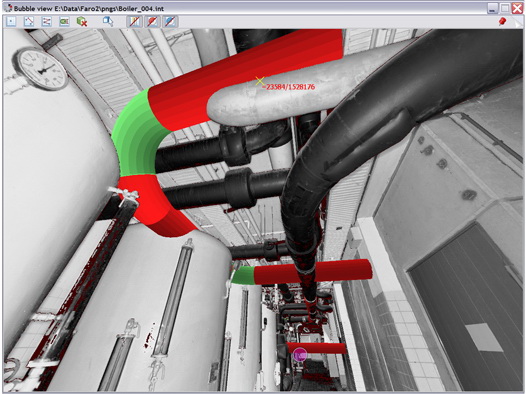Click the green cylinder fitting icon
The height and width of the screenshot is (394, 526).
pyautogui.click(x=64, y=21)
